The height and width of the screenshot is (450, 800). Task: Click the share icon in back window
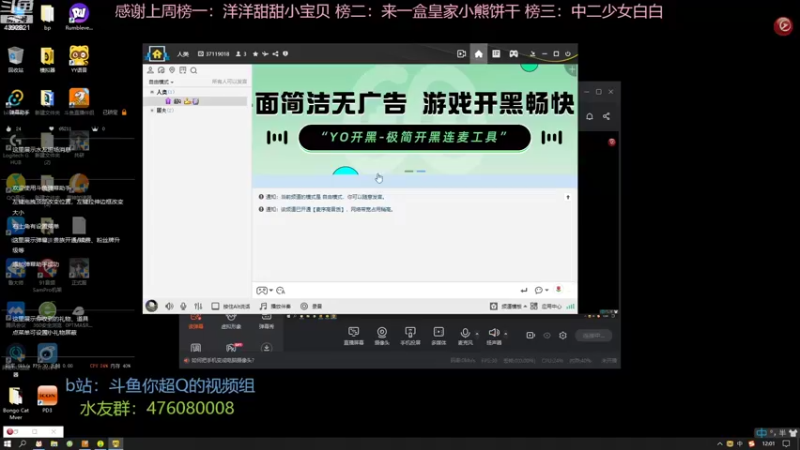pyautogui.click(x=606, y=116)
